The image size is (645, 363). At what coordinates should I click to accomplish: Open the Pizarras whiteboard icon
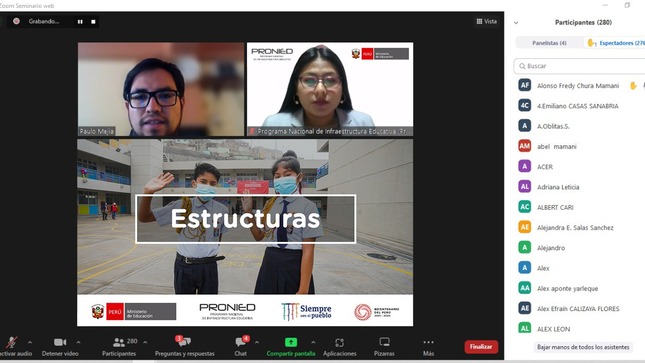(384, 342)
